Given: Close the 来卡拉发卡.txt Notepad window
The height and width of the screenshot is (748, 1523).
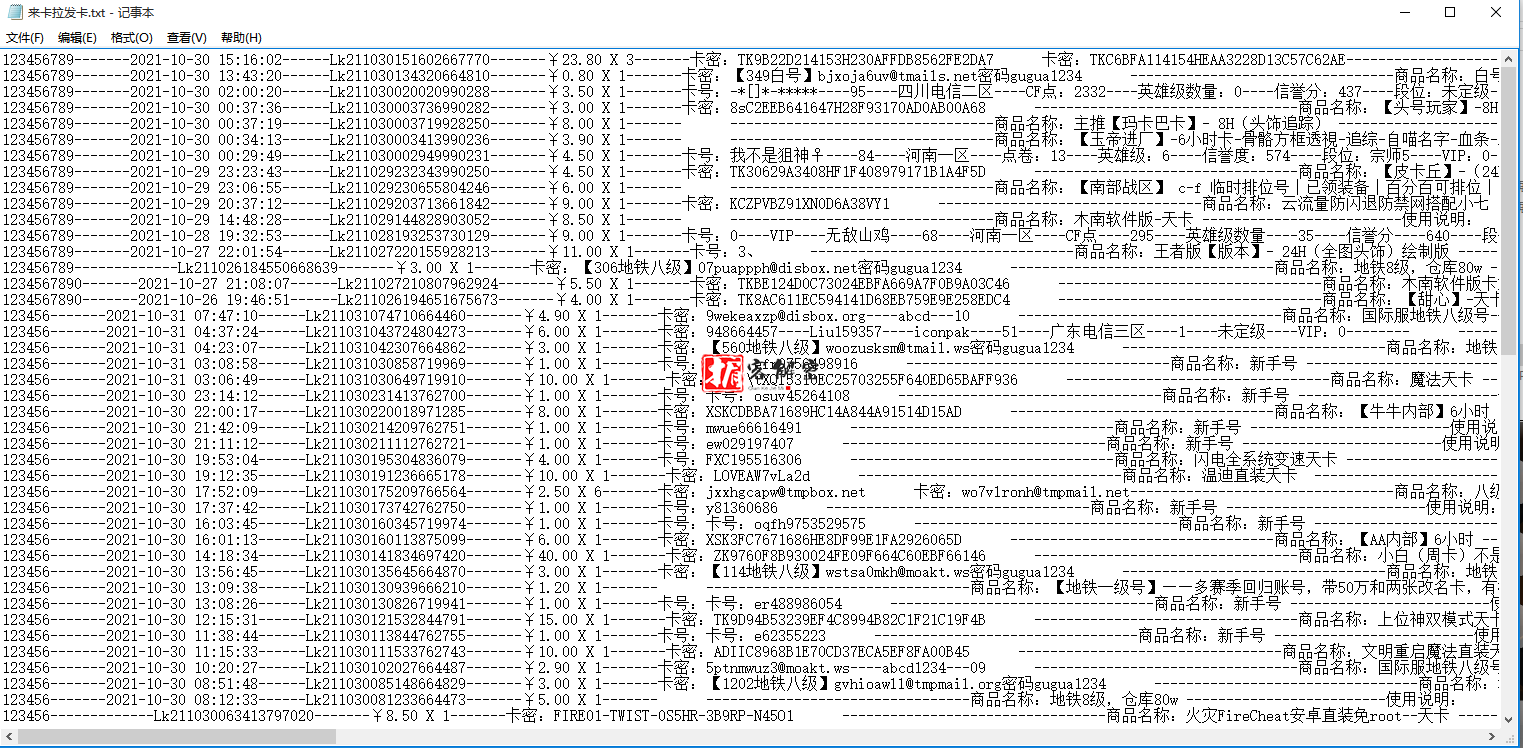Looking at the screenshot, I should [x=1497, y=13].
